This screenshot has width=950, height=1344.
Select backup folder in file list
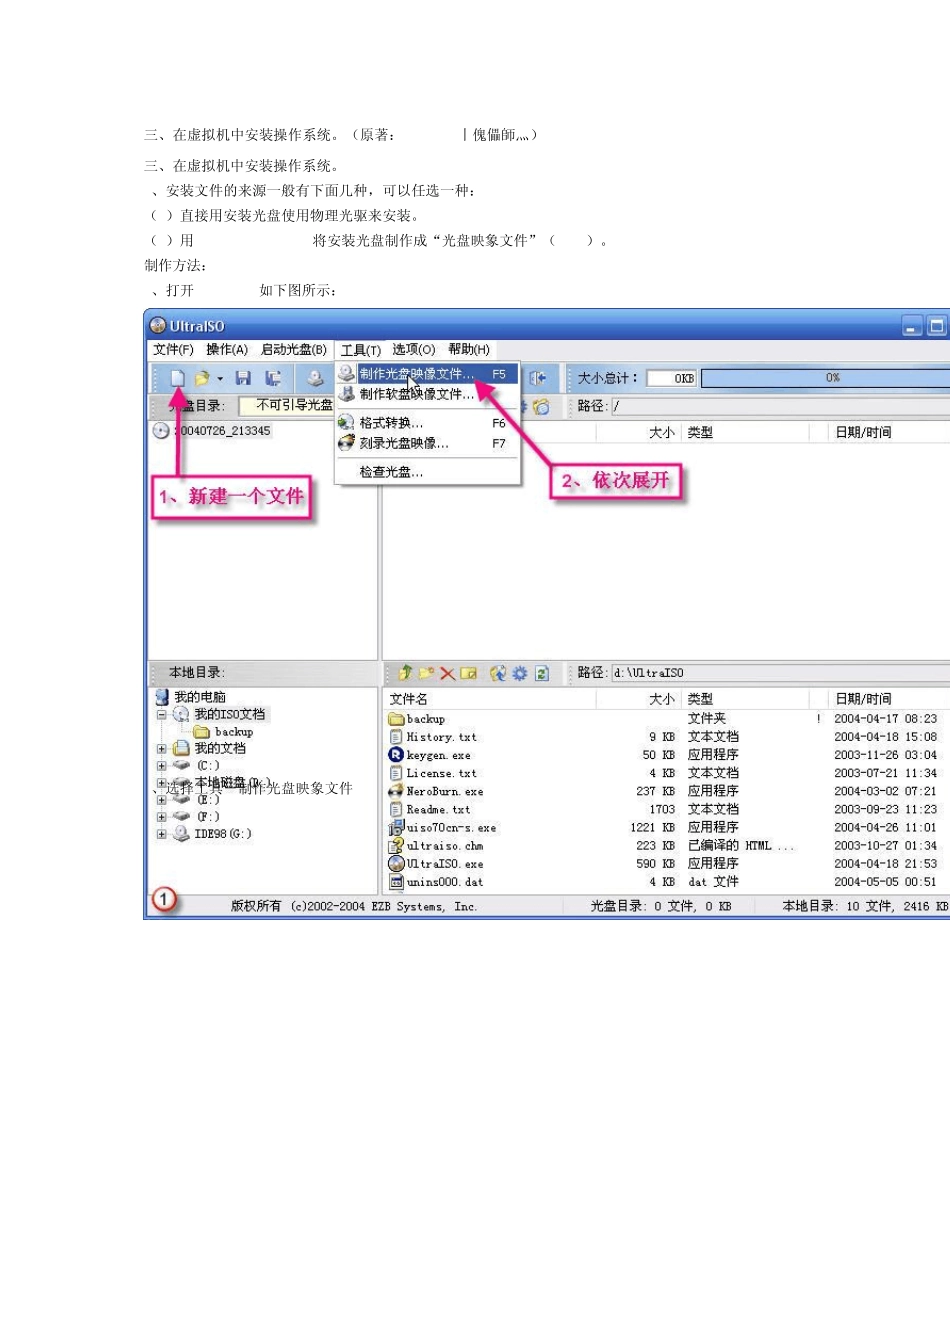tap(426, 719)
